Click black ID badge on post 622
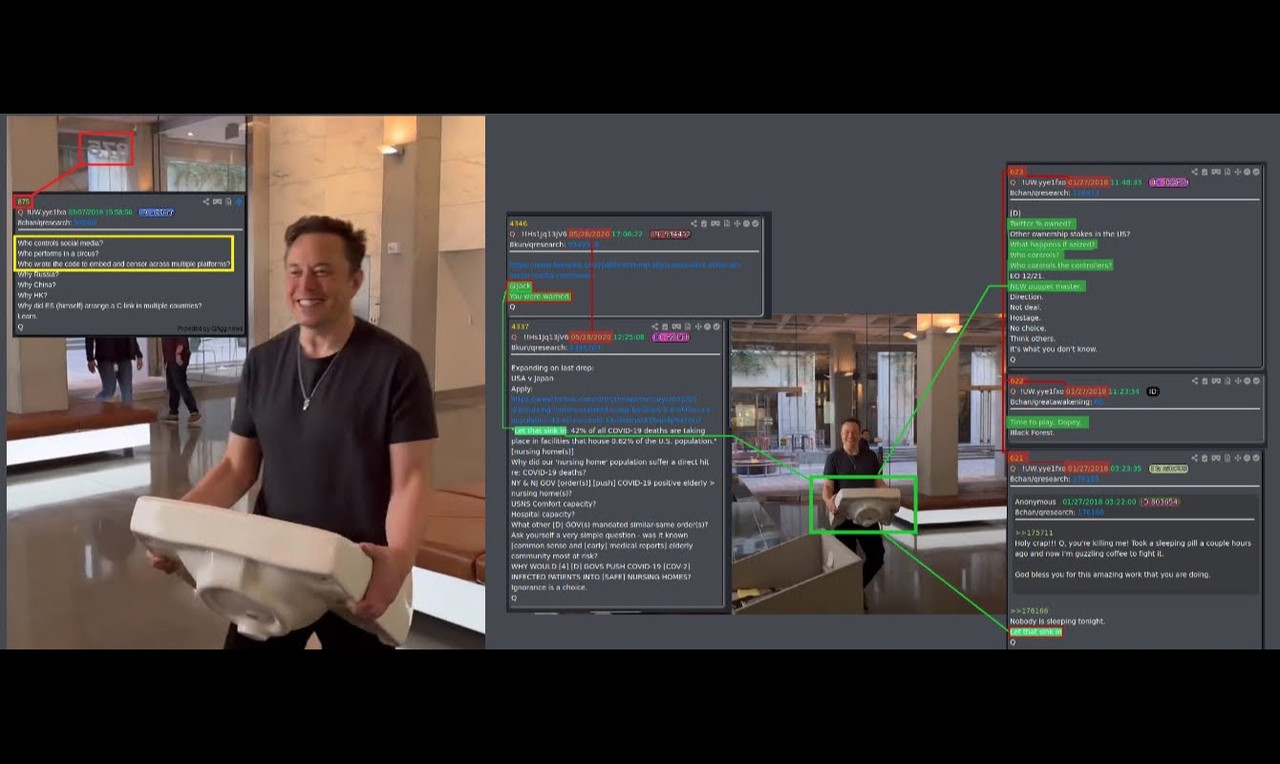Viewport: 1280px width, 764px height. pyautogui.click(x=1153, y=391)
